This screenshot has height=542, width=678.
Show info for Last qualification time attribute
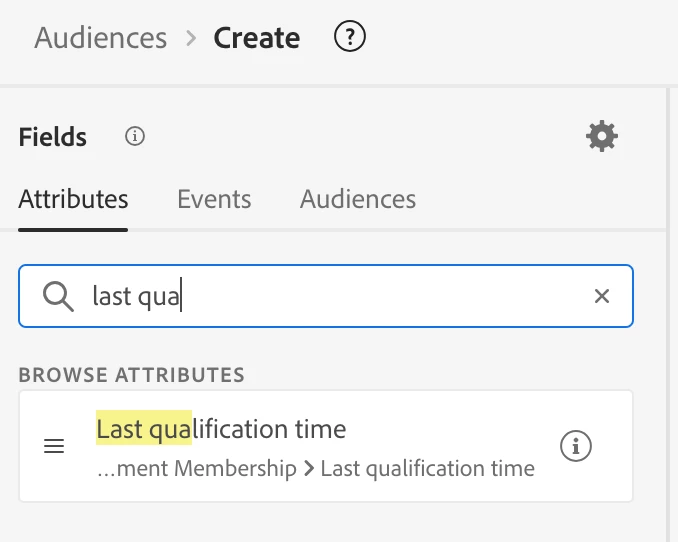pyautogui.click(x=575, y=447)
